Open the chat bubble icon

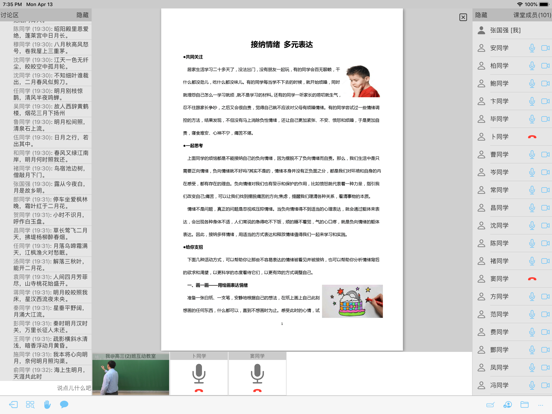coord(64,404)
